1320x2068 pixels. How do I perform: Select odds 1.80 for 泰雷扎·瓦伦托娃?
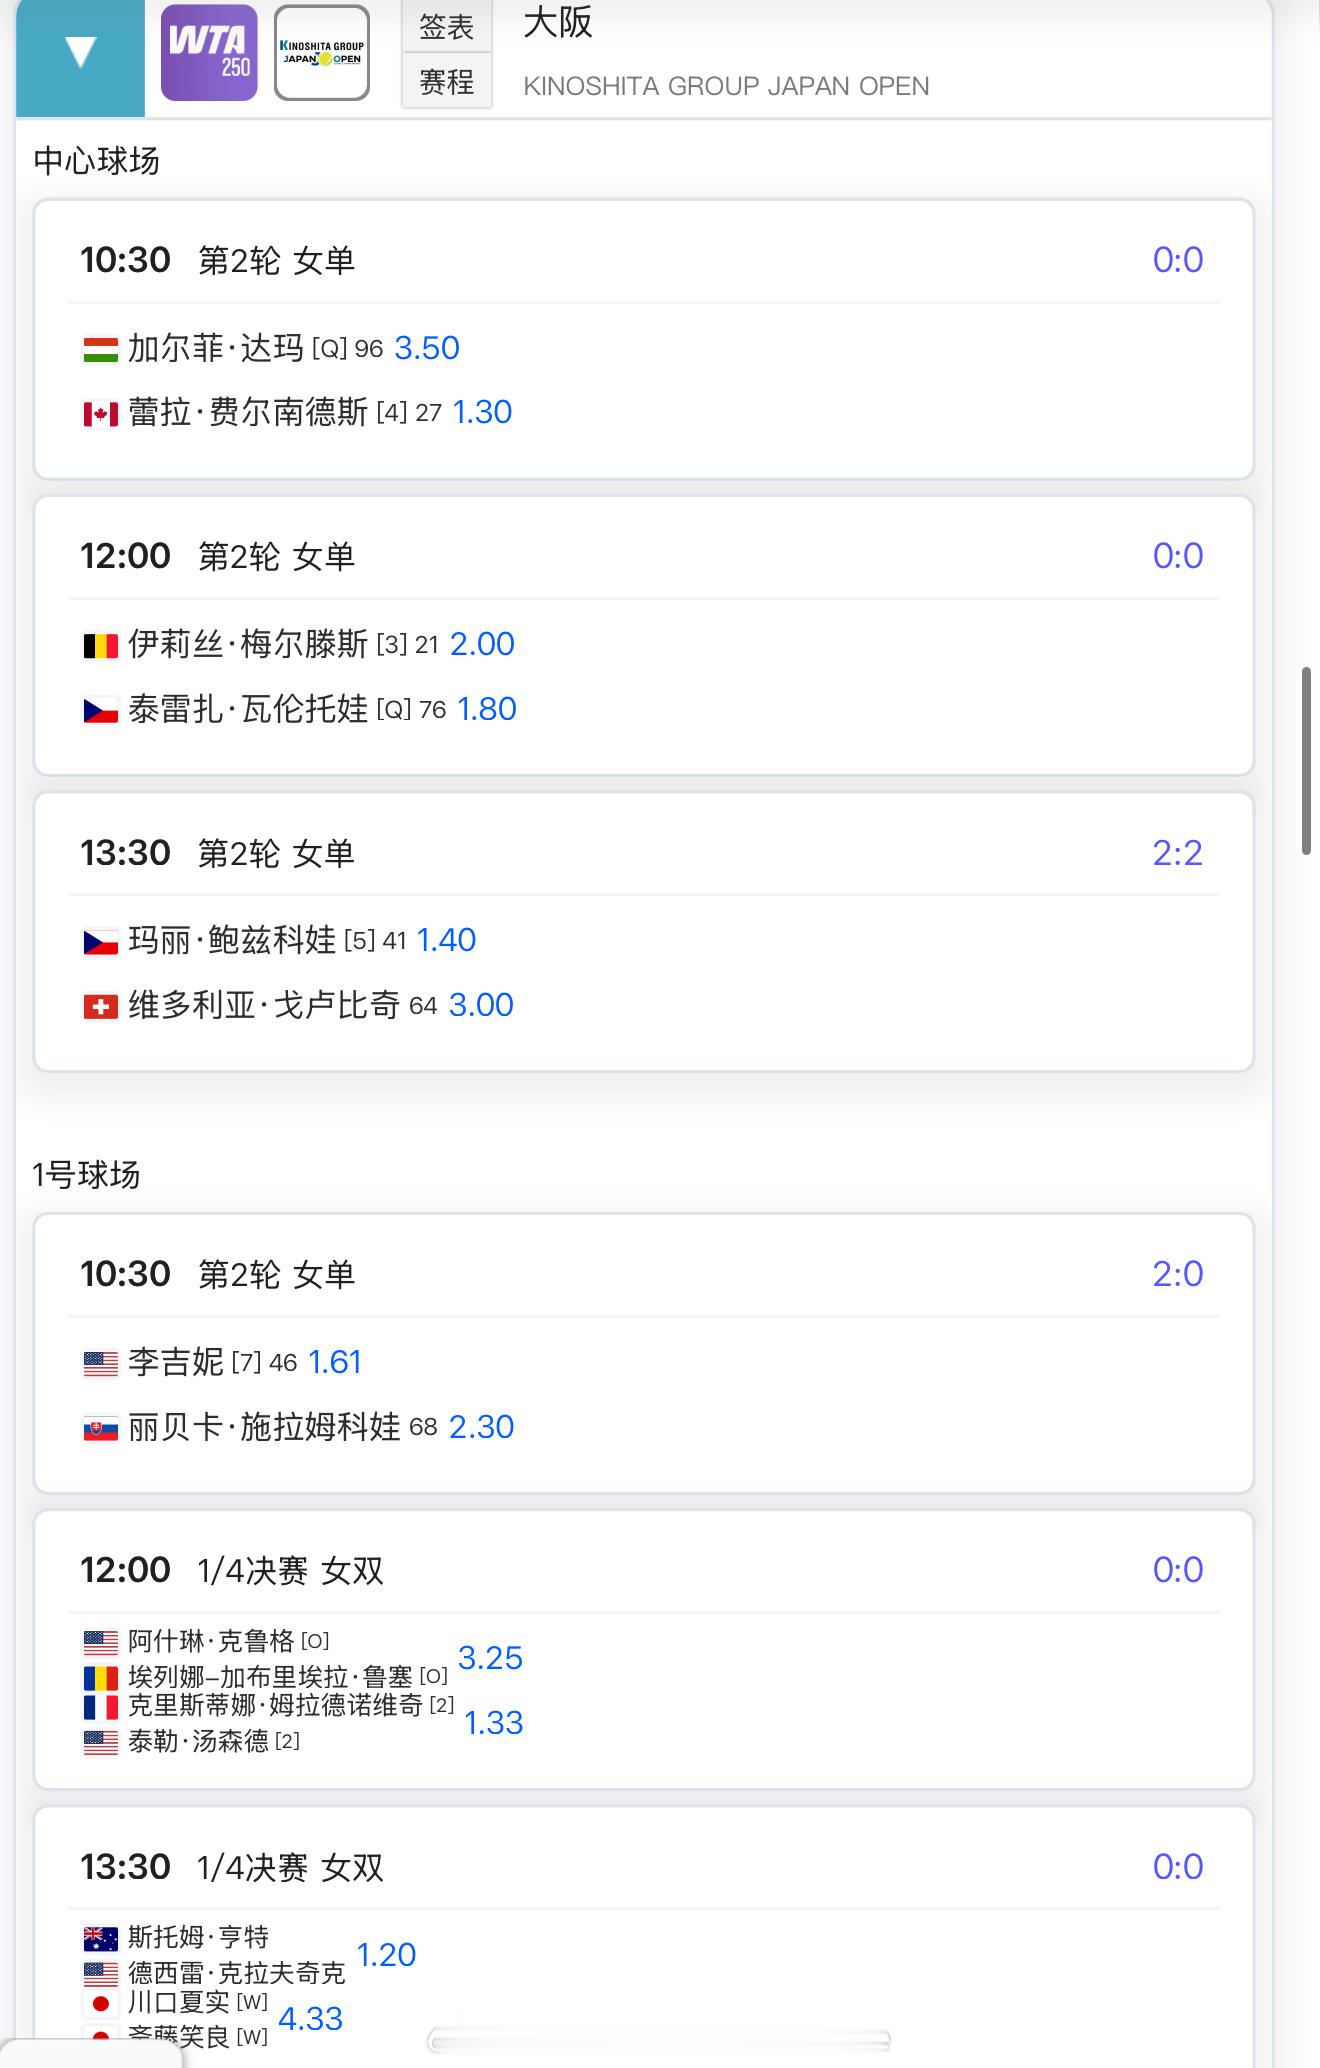click(x=487, y=709)
